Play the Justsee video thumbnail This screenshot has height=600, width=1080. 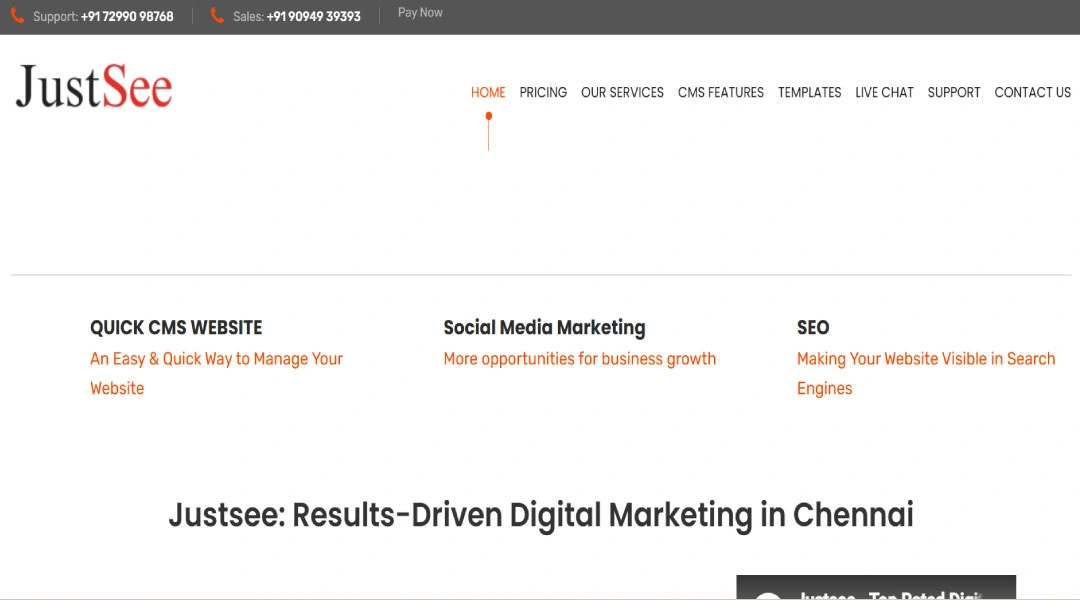pos(875,589)
